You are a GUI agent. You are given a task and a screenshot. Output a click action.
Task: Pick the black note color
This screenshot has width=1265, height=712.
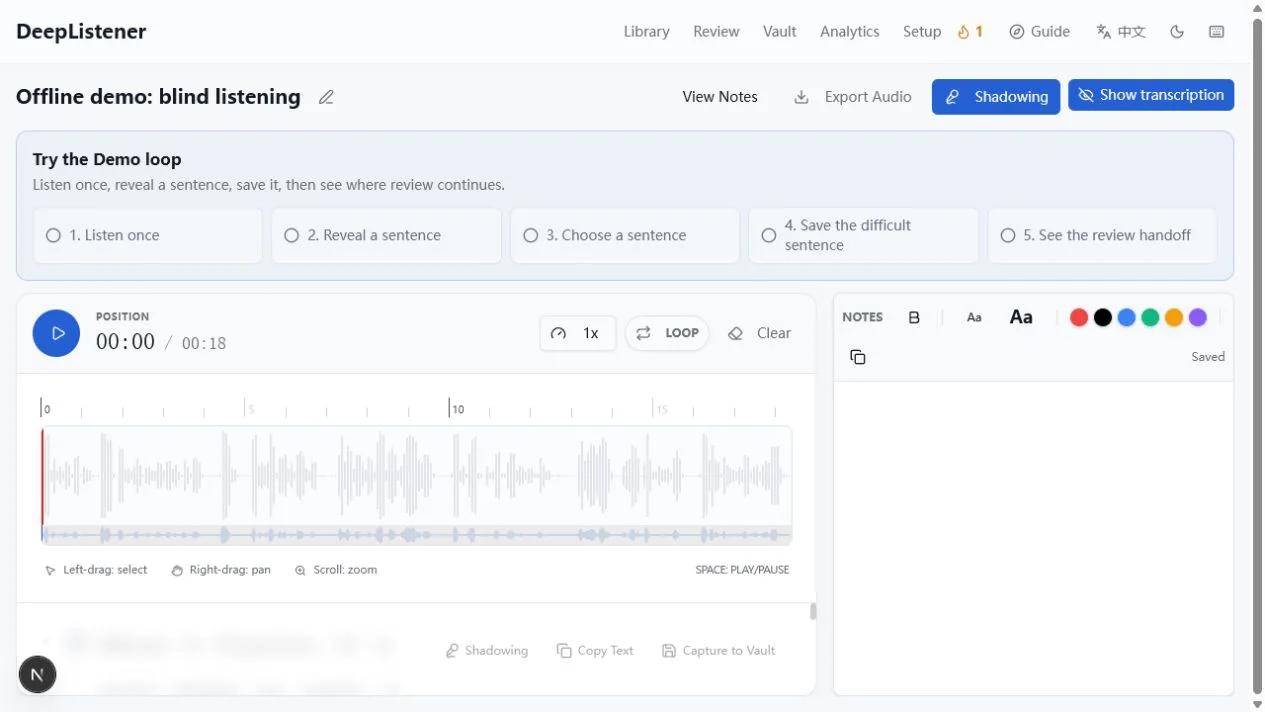tap(1103, 317)
